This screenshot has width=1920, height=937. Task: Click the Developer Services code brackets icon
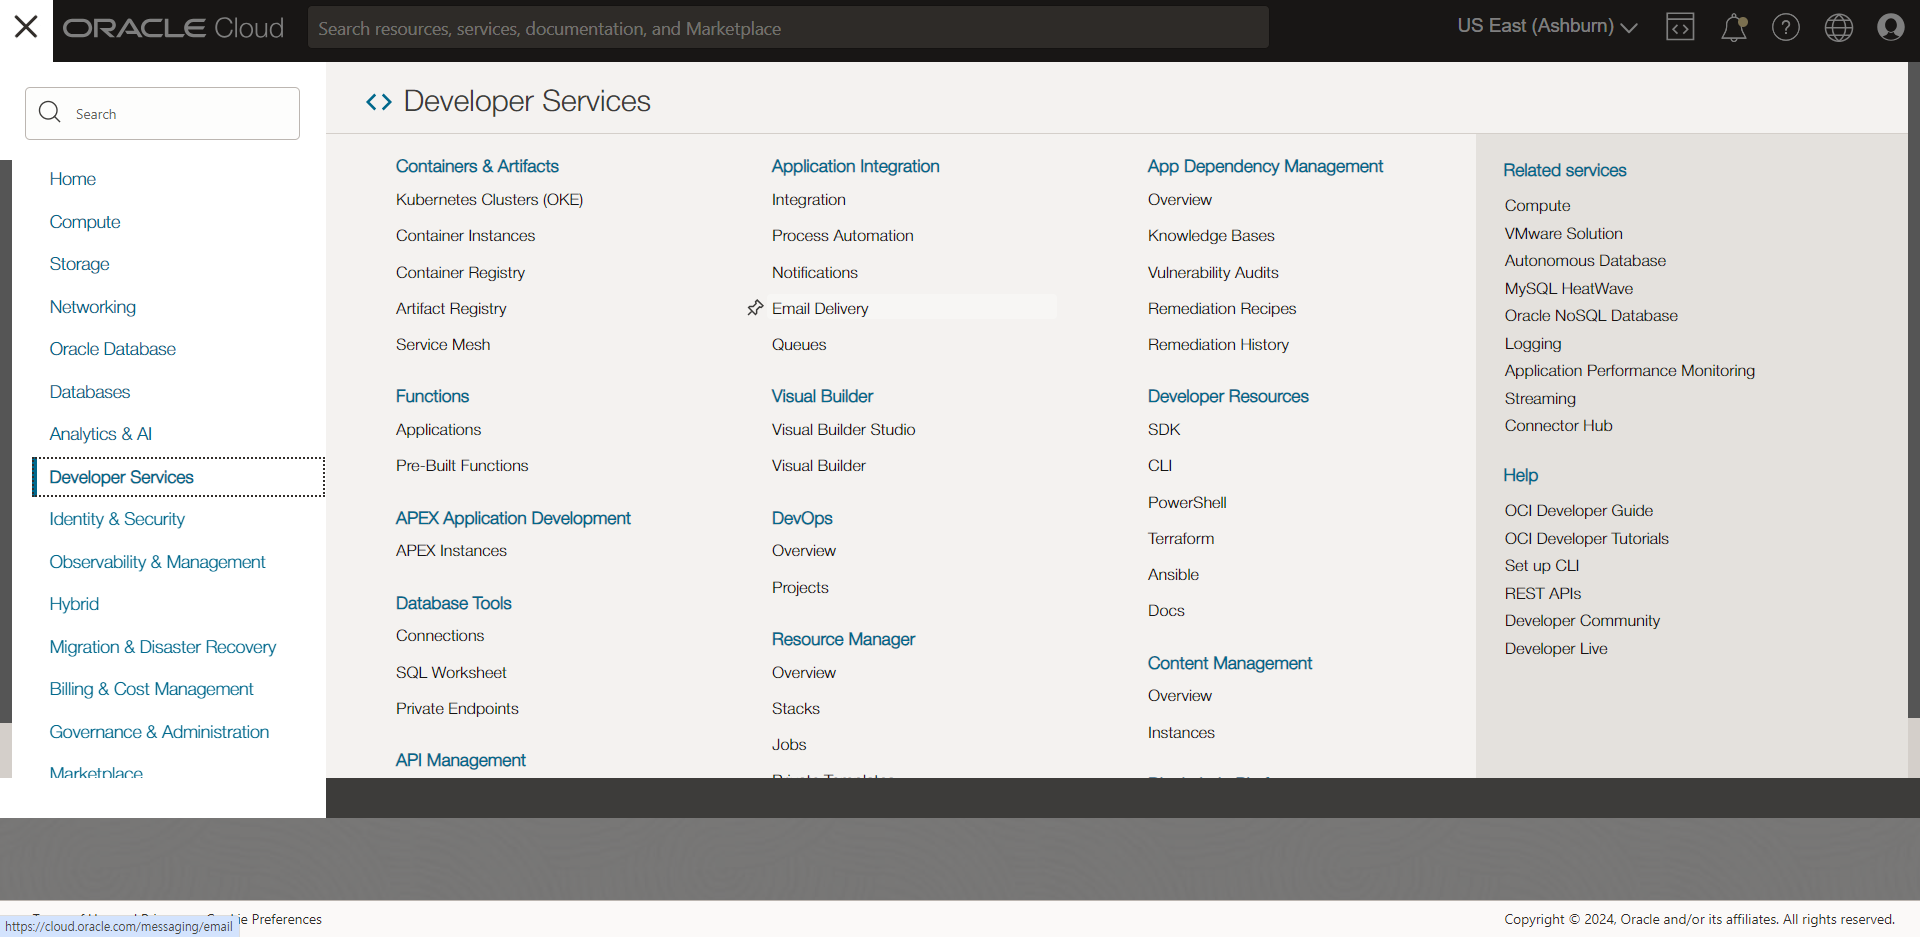378,102
